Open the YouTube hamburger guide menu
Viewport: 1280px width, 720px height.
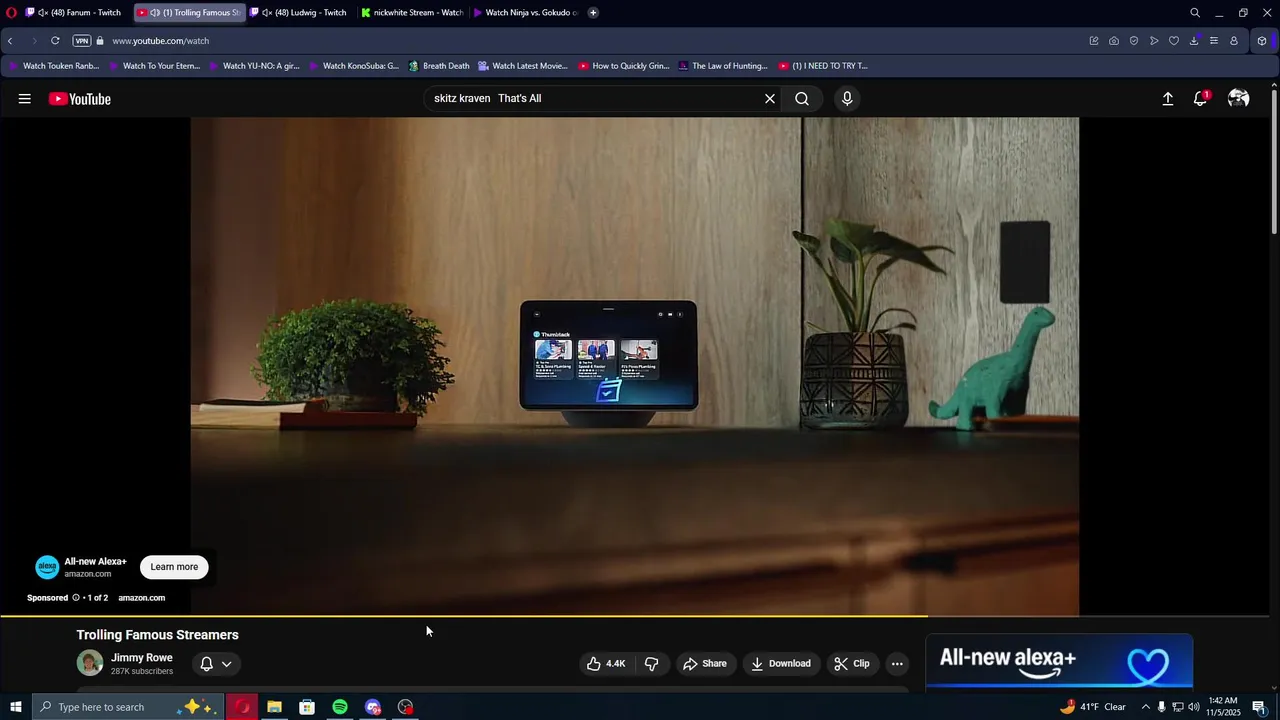coord(24,99)
